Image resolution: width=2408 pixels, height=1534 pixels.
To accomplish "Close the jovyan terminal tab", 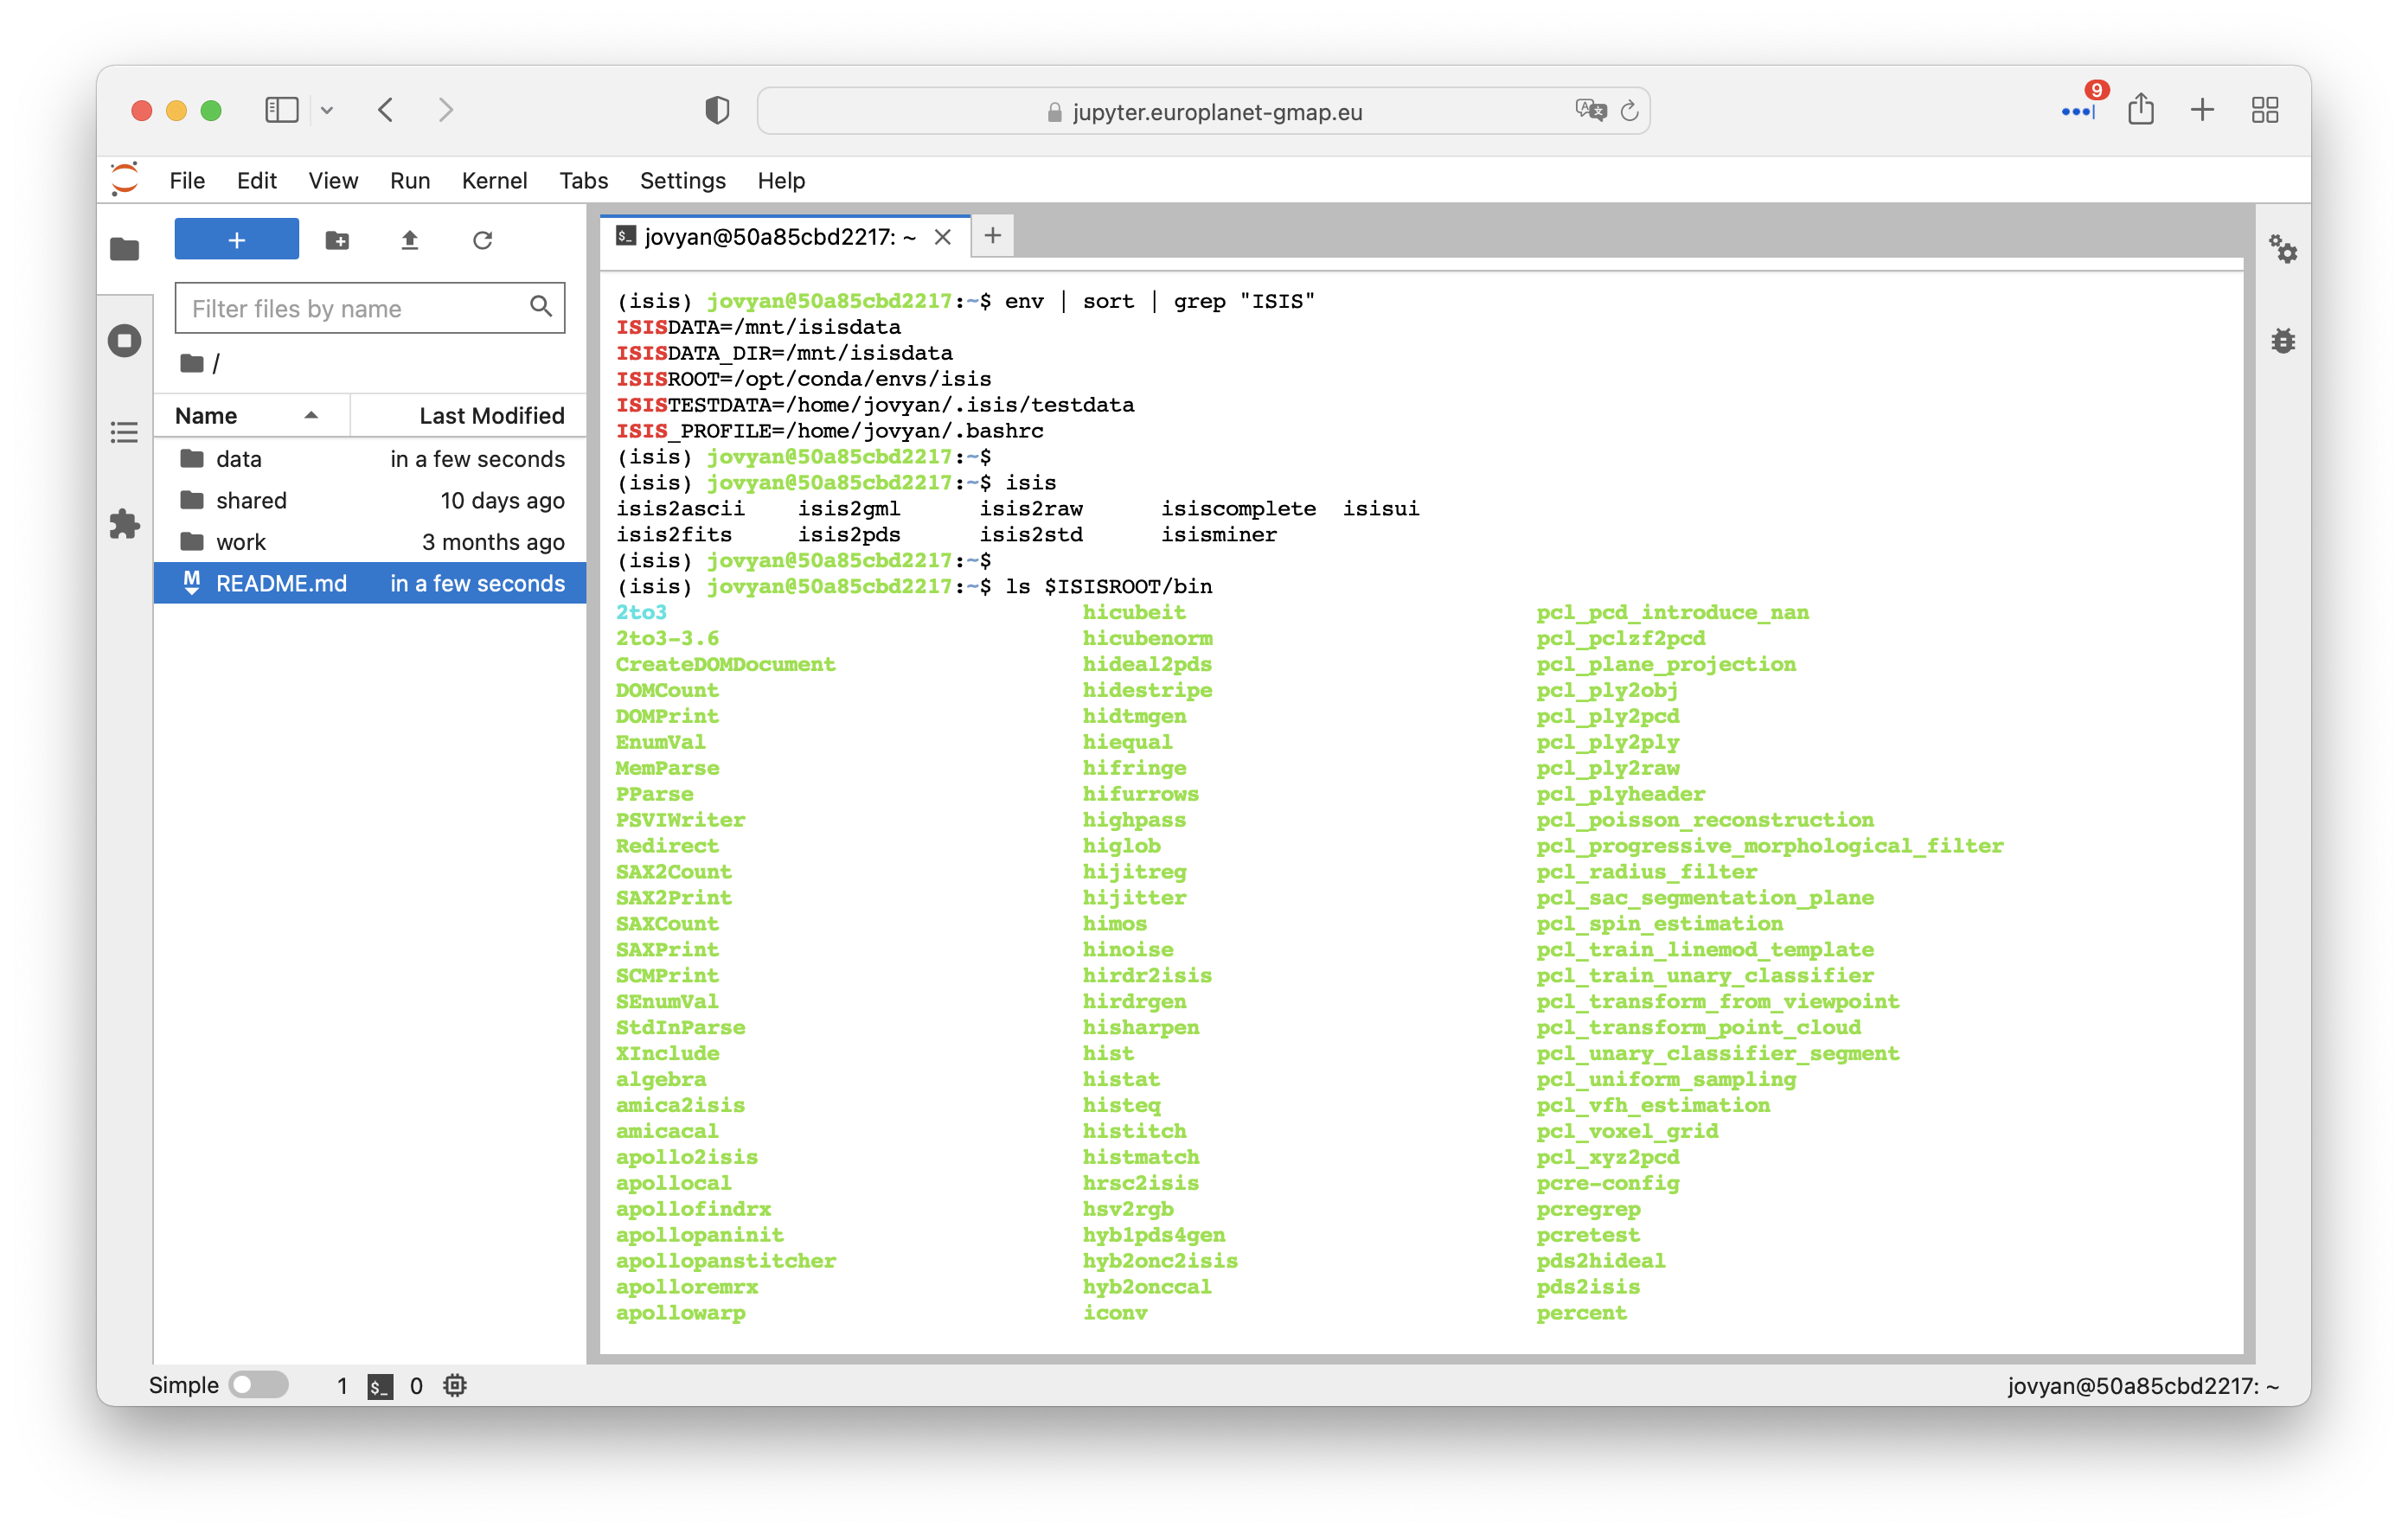I will [x=942, y=237].
